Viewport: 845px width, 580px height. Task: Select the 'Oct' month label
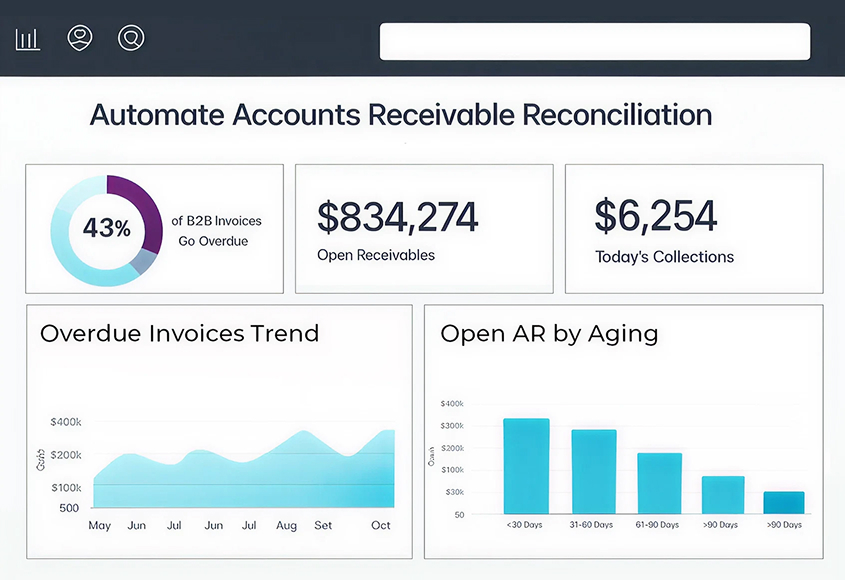tap(380, 526)
